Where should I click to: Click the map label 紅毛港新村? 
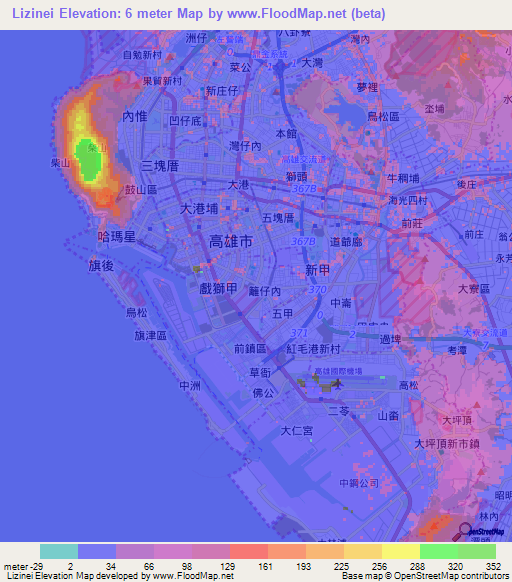point(313,349)
